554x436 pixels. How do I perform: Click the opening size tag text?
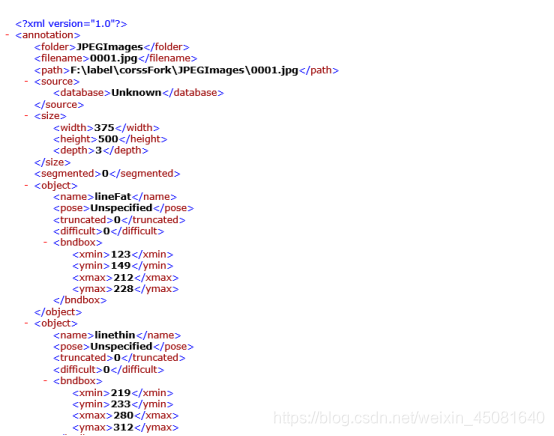coord(50,116)
